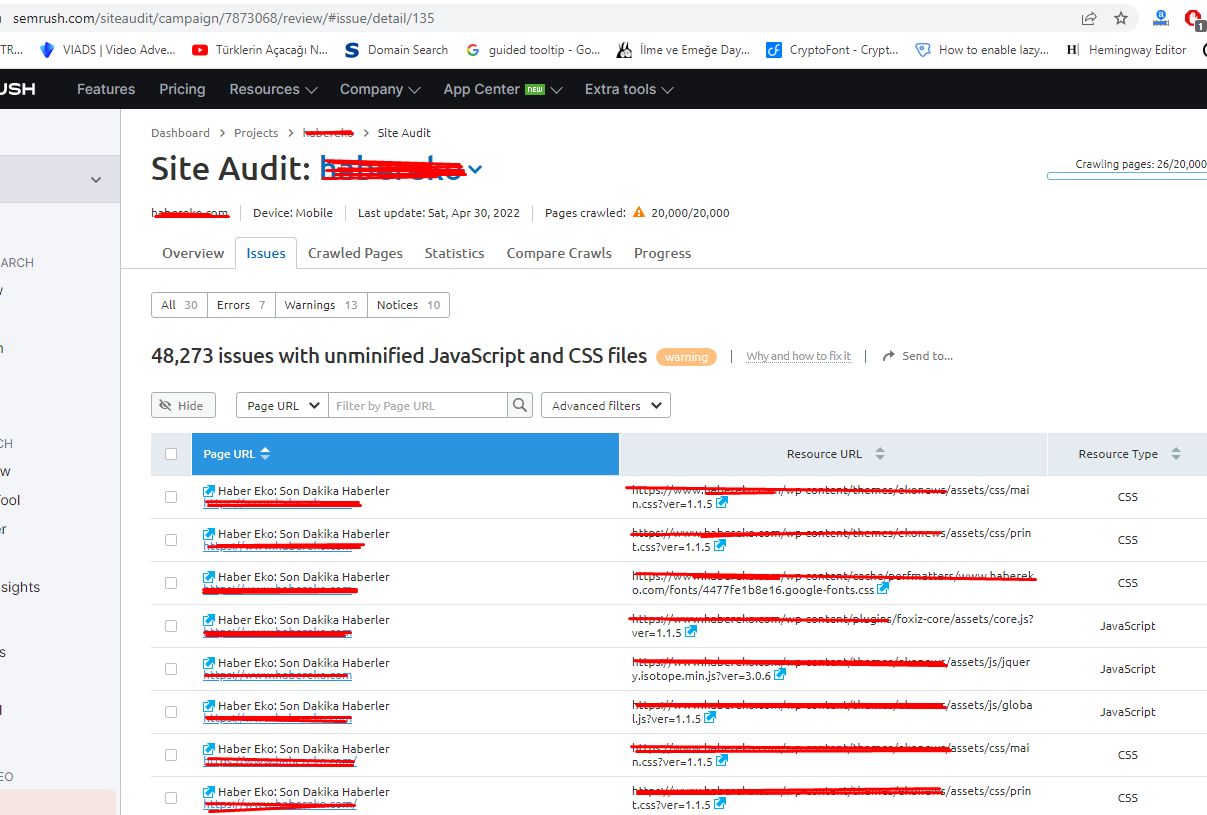The height and width of the screenshot is (815, 1207).
Task: Filter issues by Warnings 13
Action: click(320, 305)
